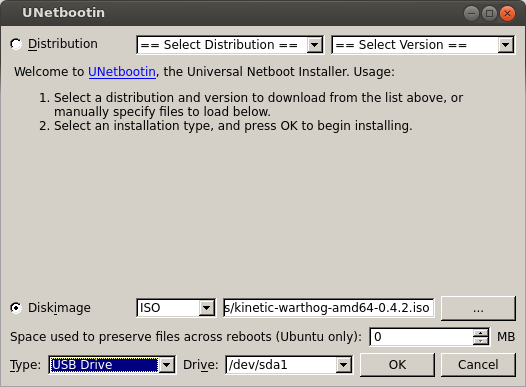The height and width of the screenshot is (387, 526).
Task: Maximize the UNetbootin window
Action: [x=489, y=14]
